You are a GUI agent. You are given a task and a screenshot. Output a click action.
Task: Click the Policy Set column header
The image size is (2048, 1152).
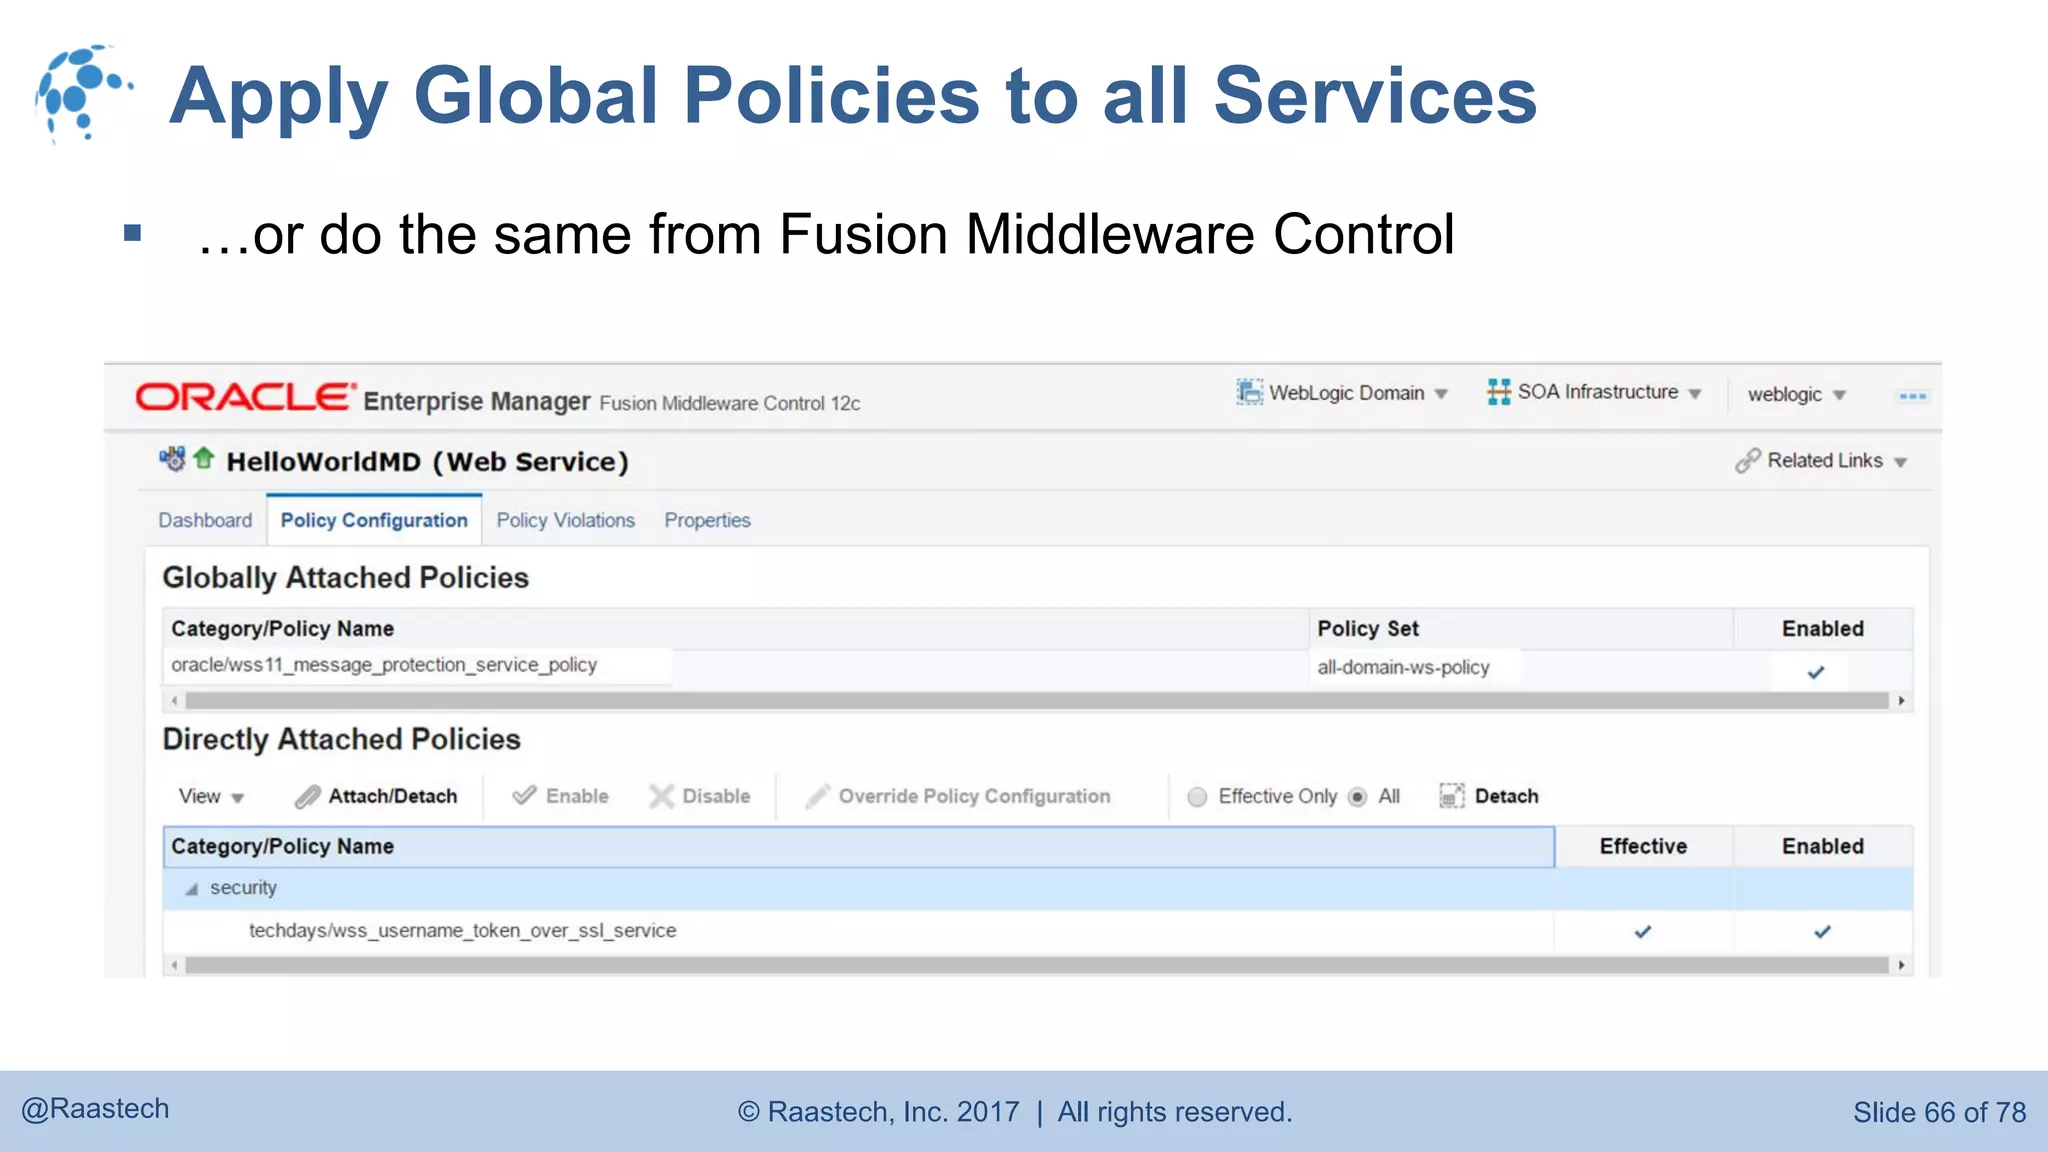(x=1521, y=629)
